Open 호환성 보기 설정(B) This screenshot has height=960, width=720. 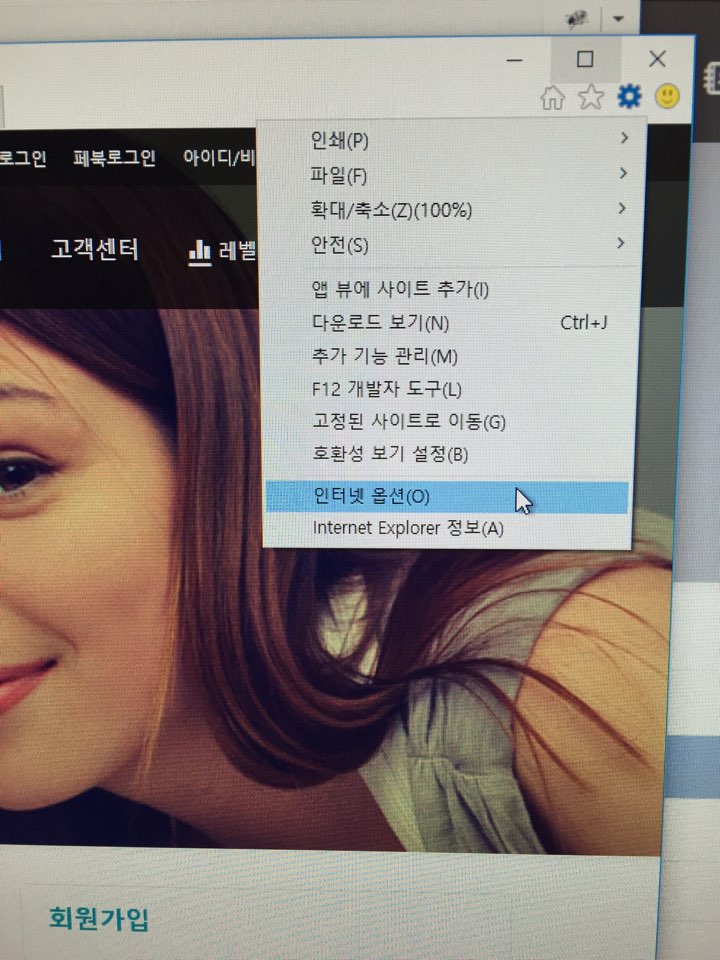click(450, 454)
